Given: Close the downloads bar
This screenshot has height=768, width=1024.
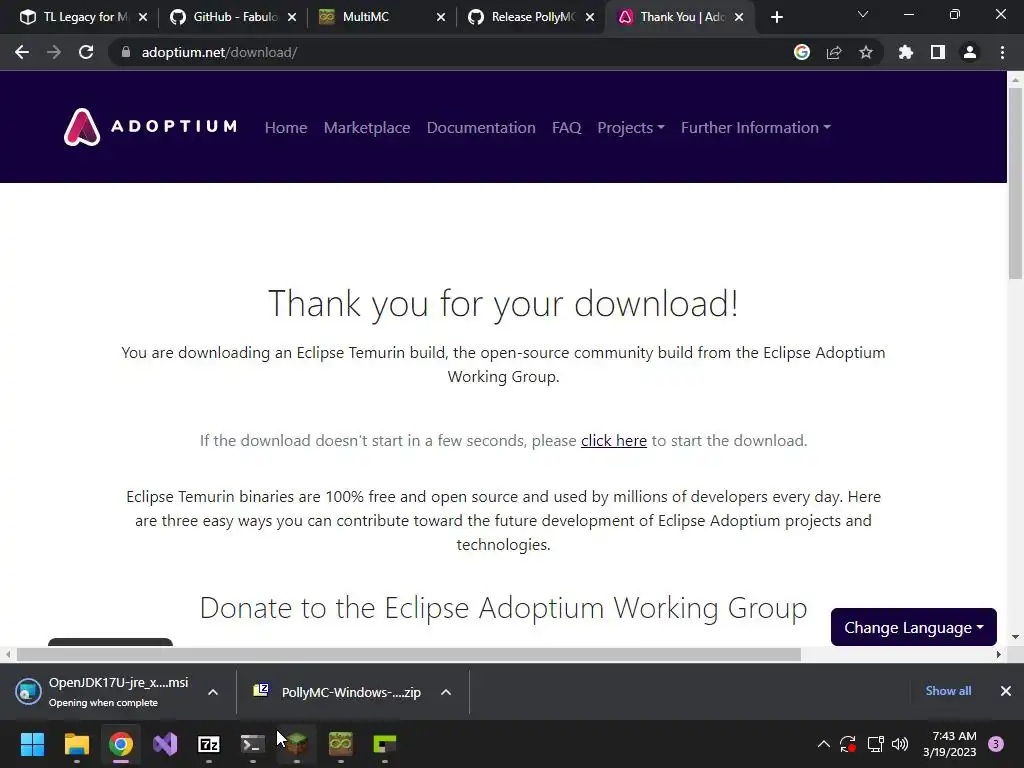Looking at the screenshot, I should coord(1006,690).
